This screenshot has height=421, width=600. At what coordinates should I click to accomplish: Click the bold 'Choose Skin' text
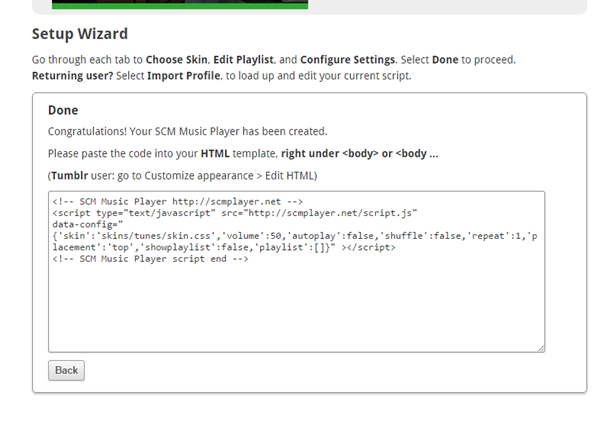176,60
